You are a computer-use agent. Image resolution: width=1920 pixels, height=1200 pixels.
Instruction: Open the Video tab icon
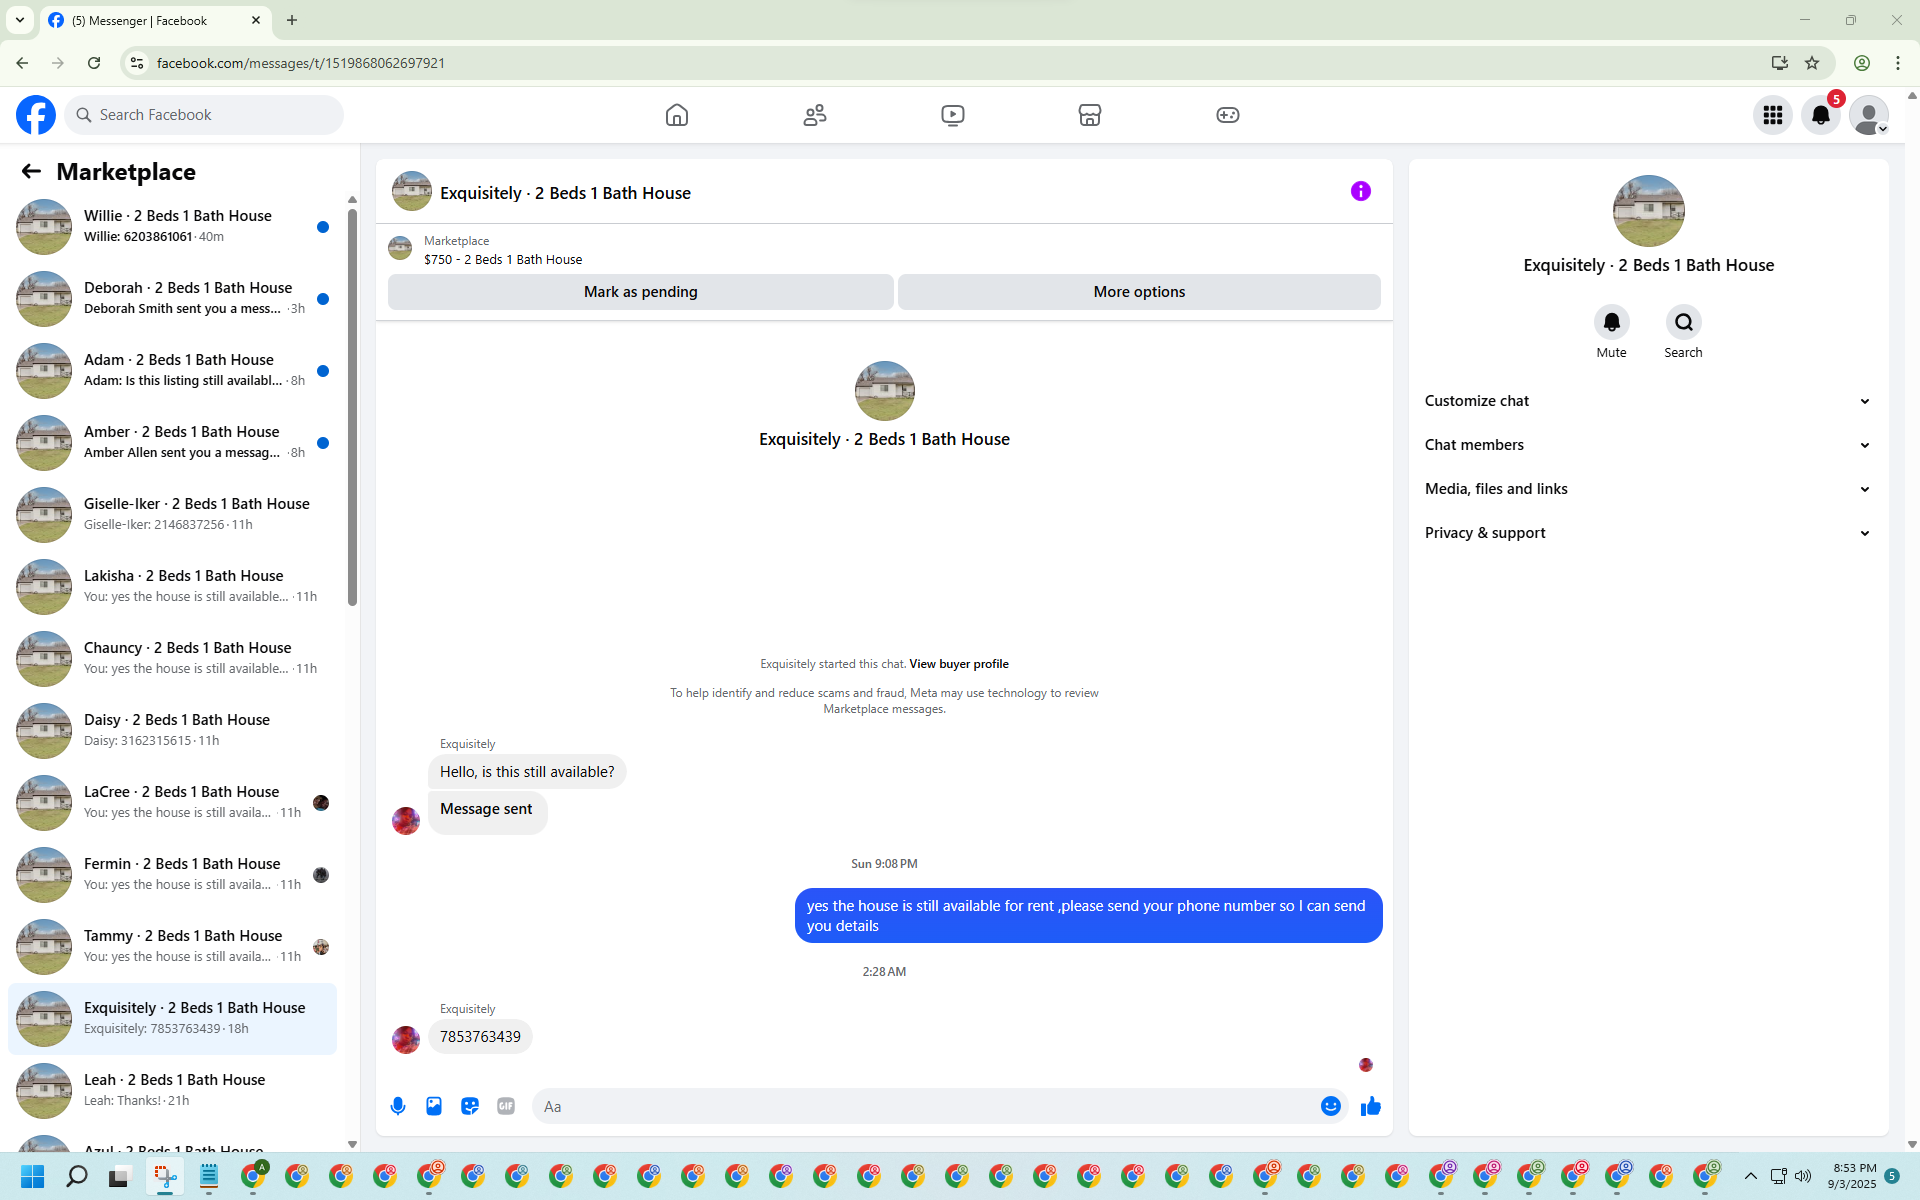click(953, 115)
